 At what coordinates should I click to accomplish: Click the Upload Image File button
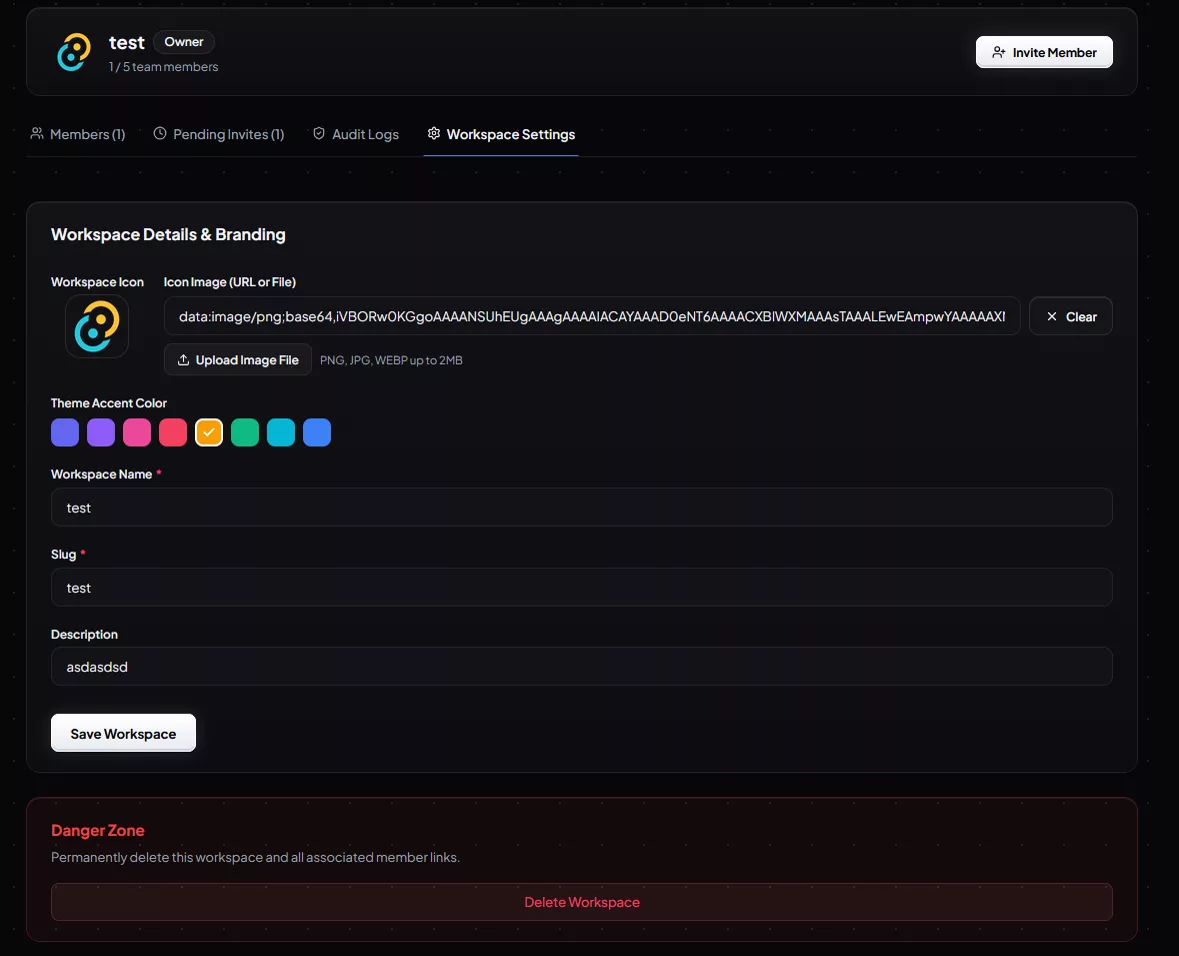238,360
